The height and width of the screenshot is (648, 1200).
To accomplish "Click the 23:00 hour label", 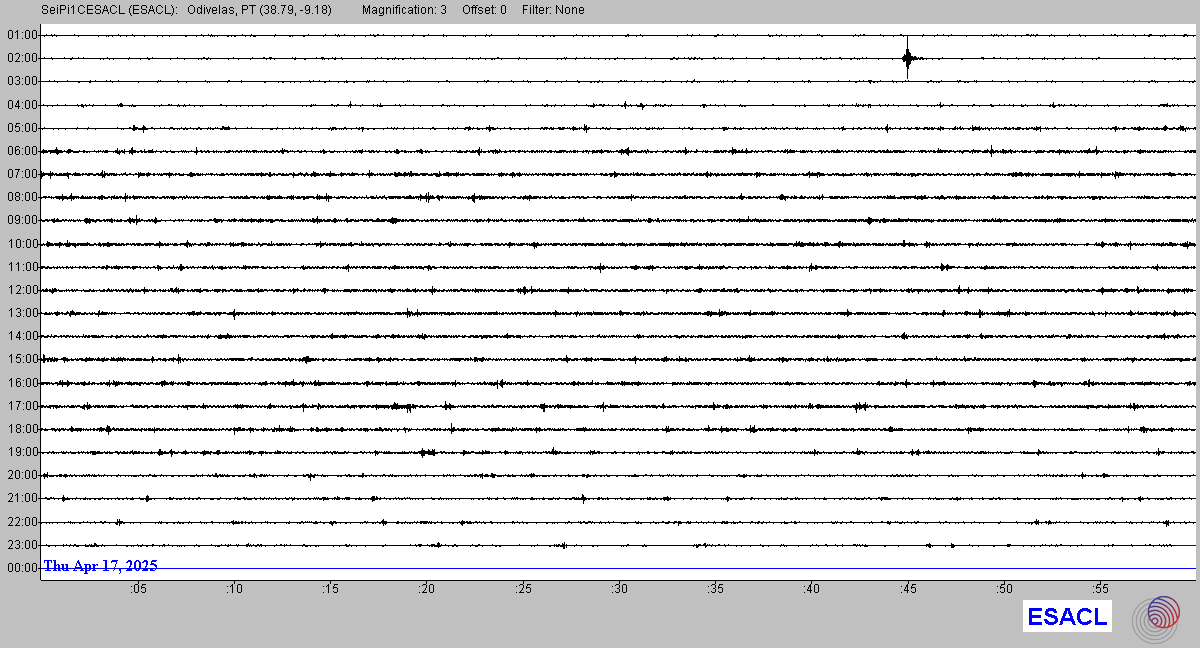I will [22, 545].
